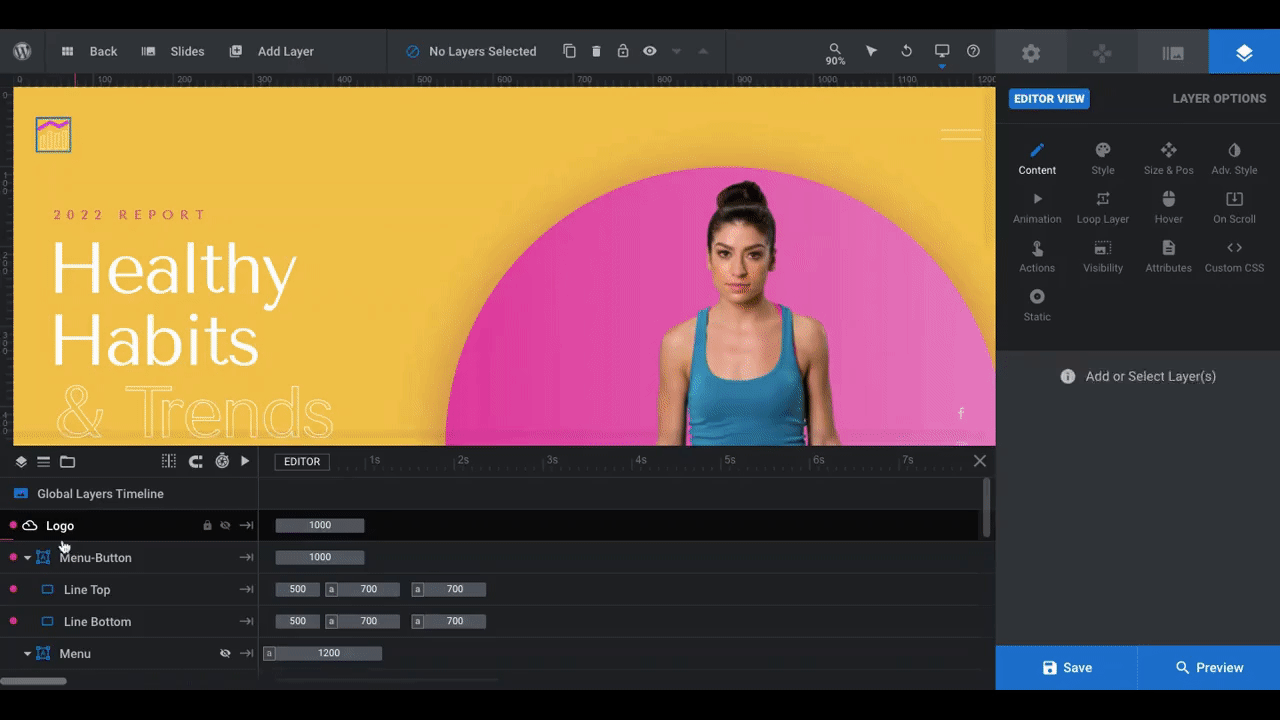Viewport: 1280px width, 720px height.
Task: Open the Loop Layer settings
Action: click(x=1103, y=208)
